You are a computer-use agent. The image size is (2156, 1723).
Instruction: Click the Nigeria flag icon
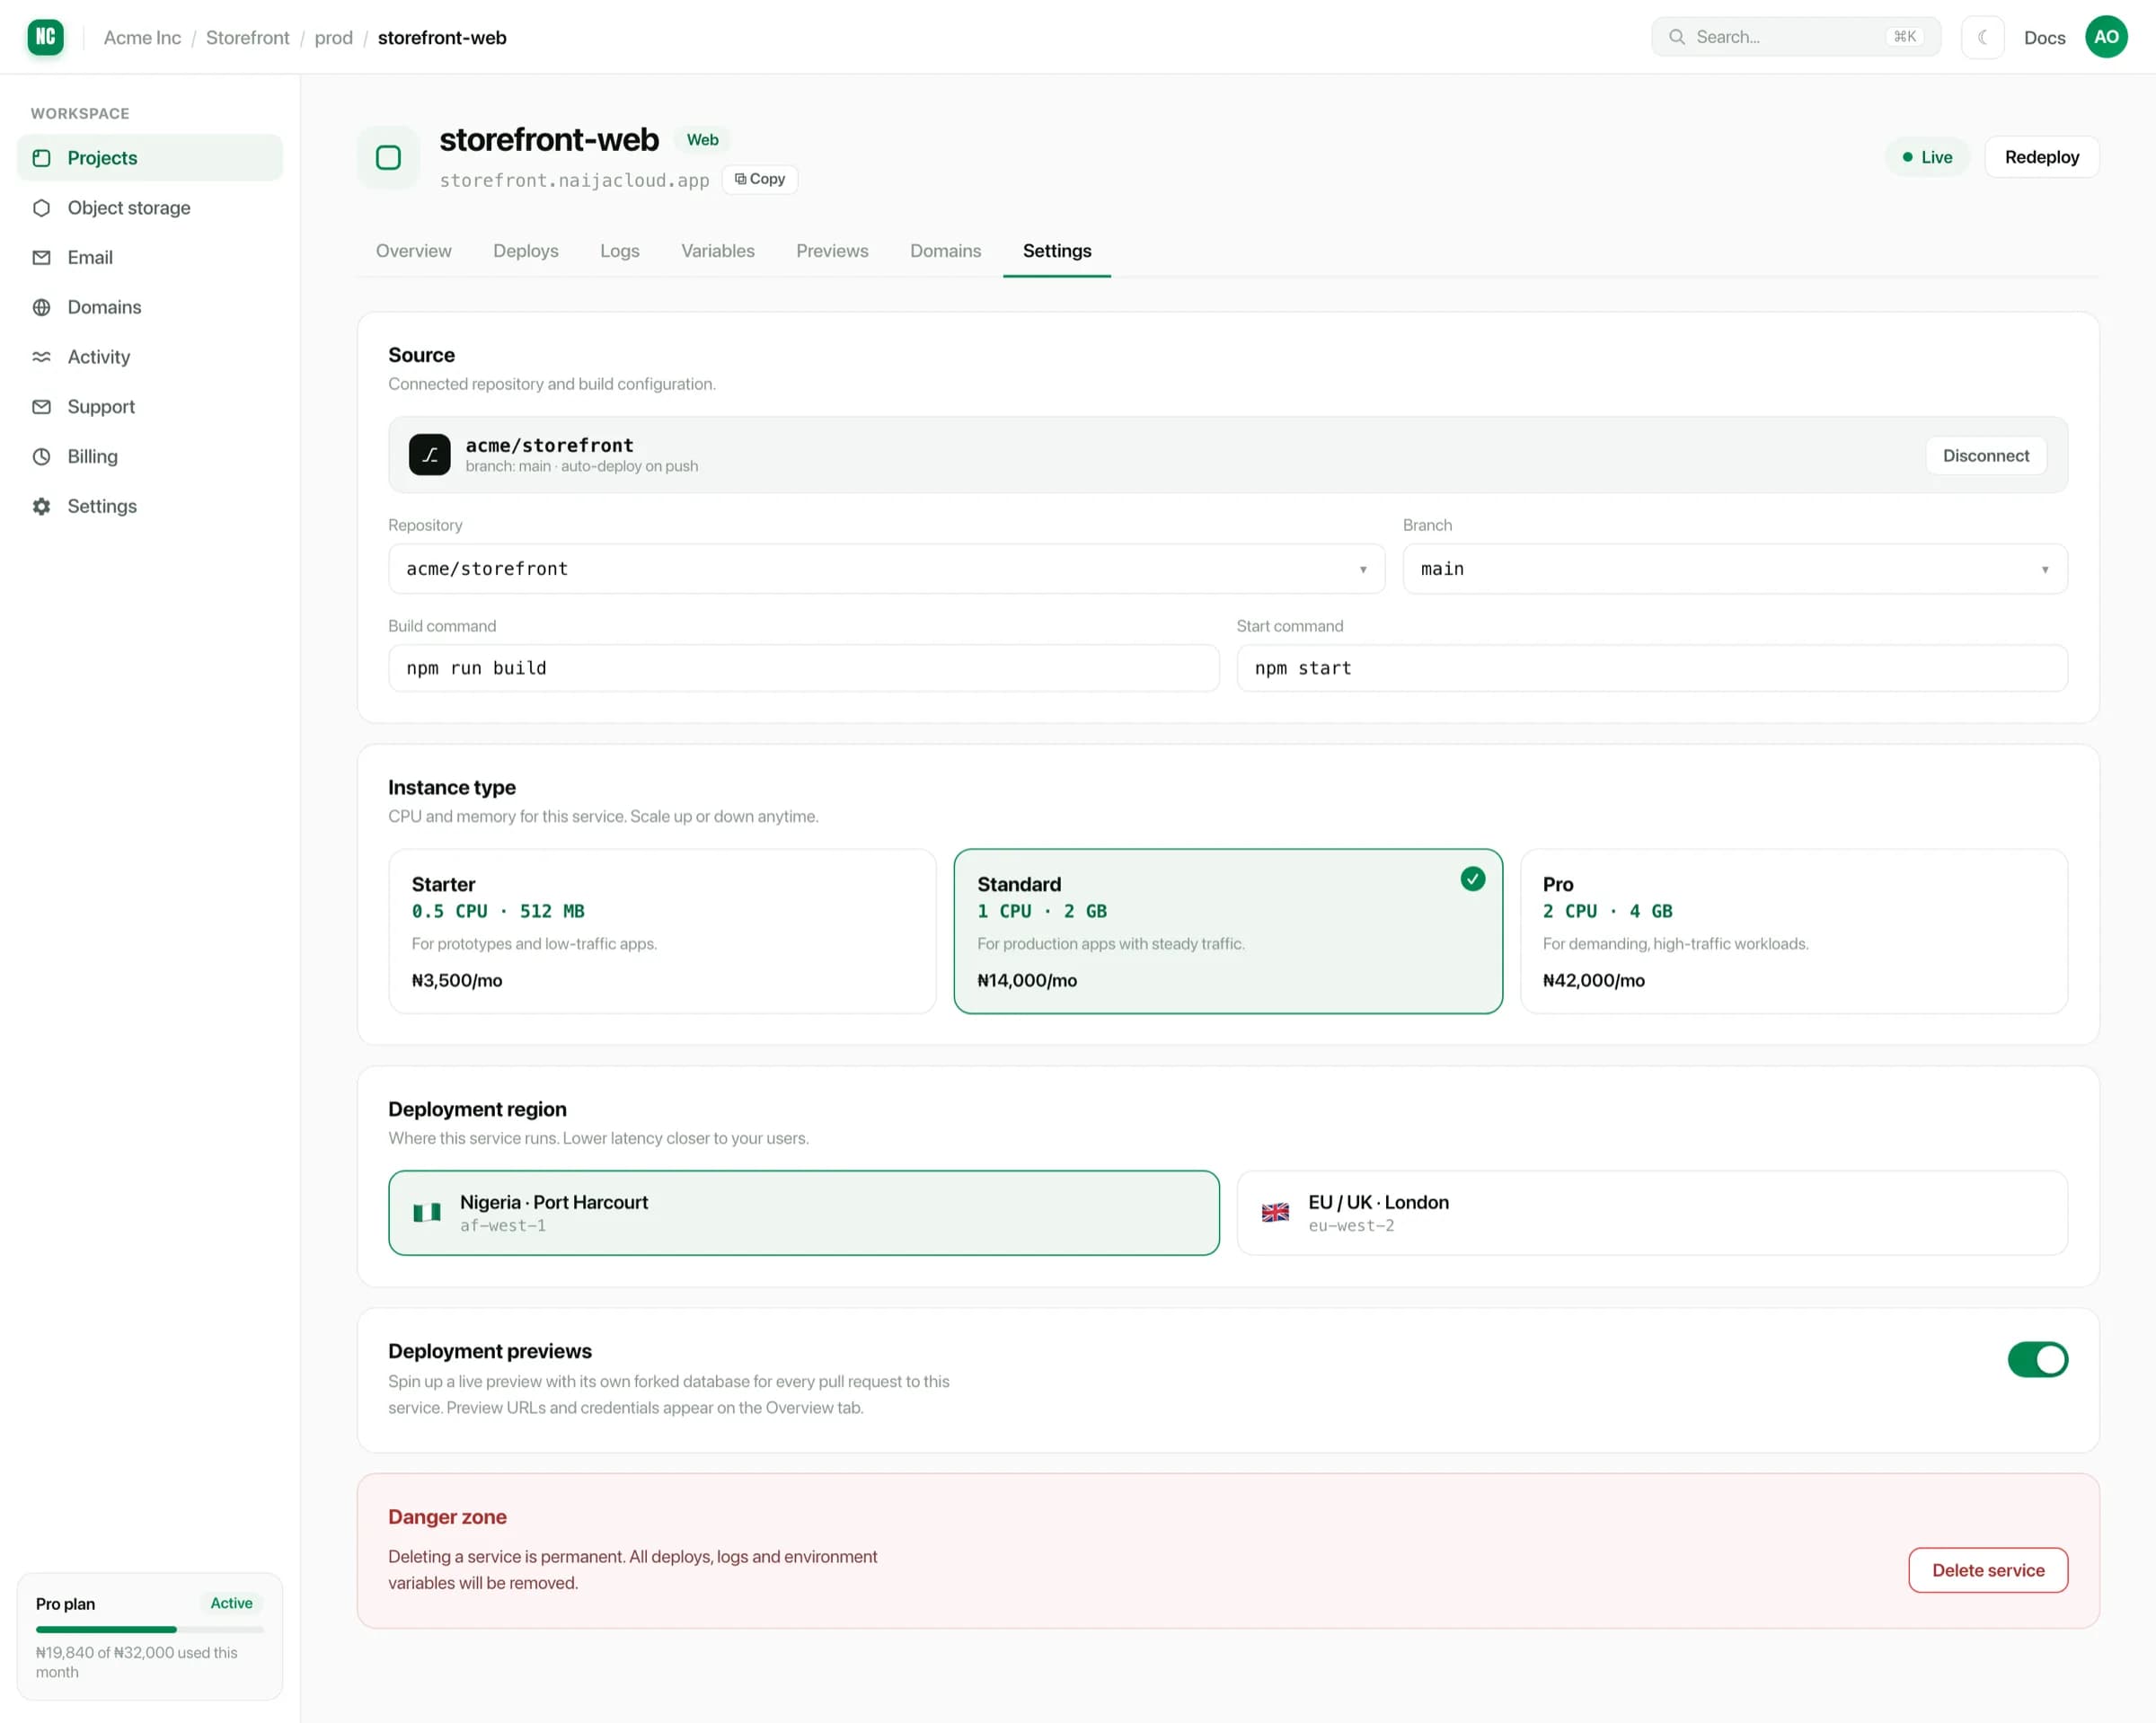click(427, 1213)
